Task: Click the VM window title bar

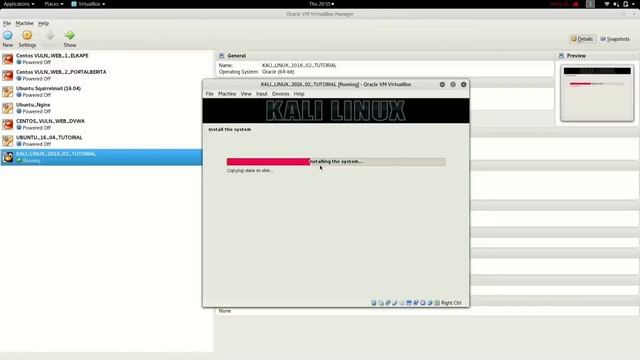Action: tap(336, 84)
